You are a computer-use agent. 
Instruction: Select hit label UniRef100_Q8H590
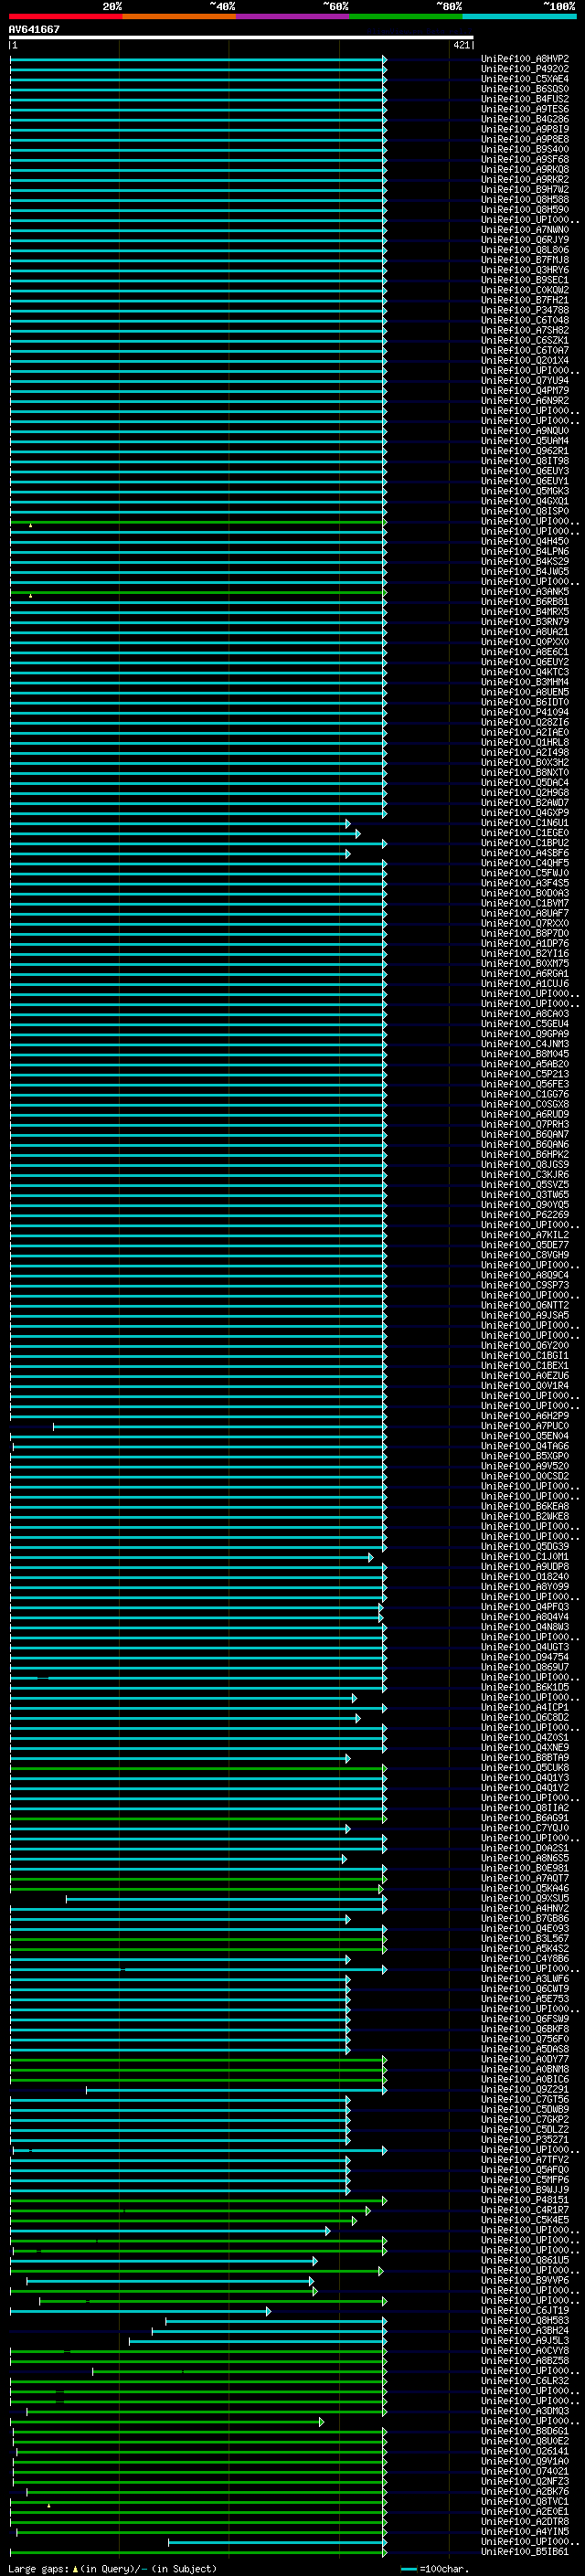525,209
